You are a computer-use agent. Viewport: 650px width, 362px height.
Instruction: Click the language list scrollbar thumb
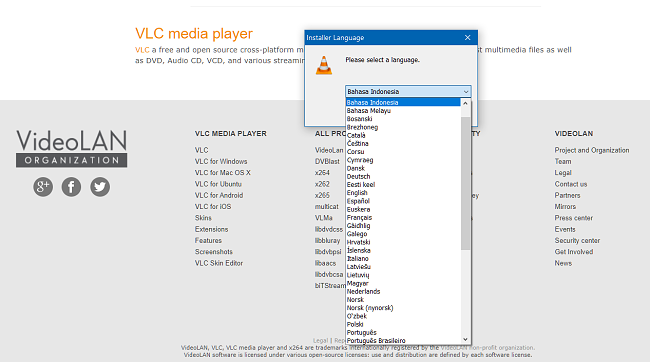465,183
